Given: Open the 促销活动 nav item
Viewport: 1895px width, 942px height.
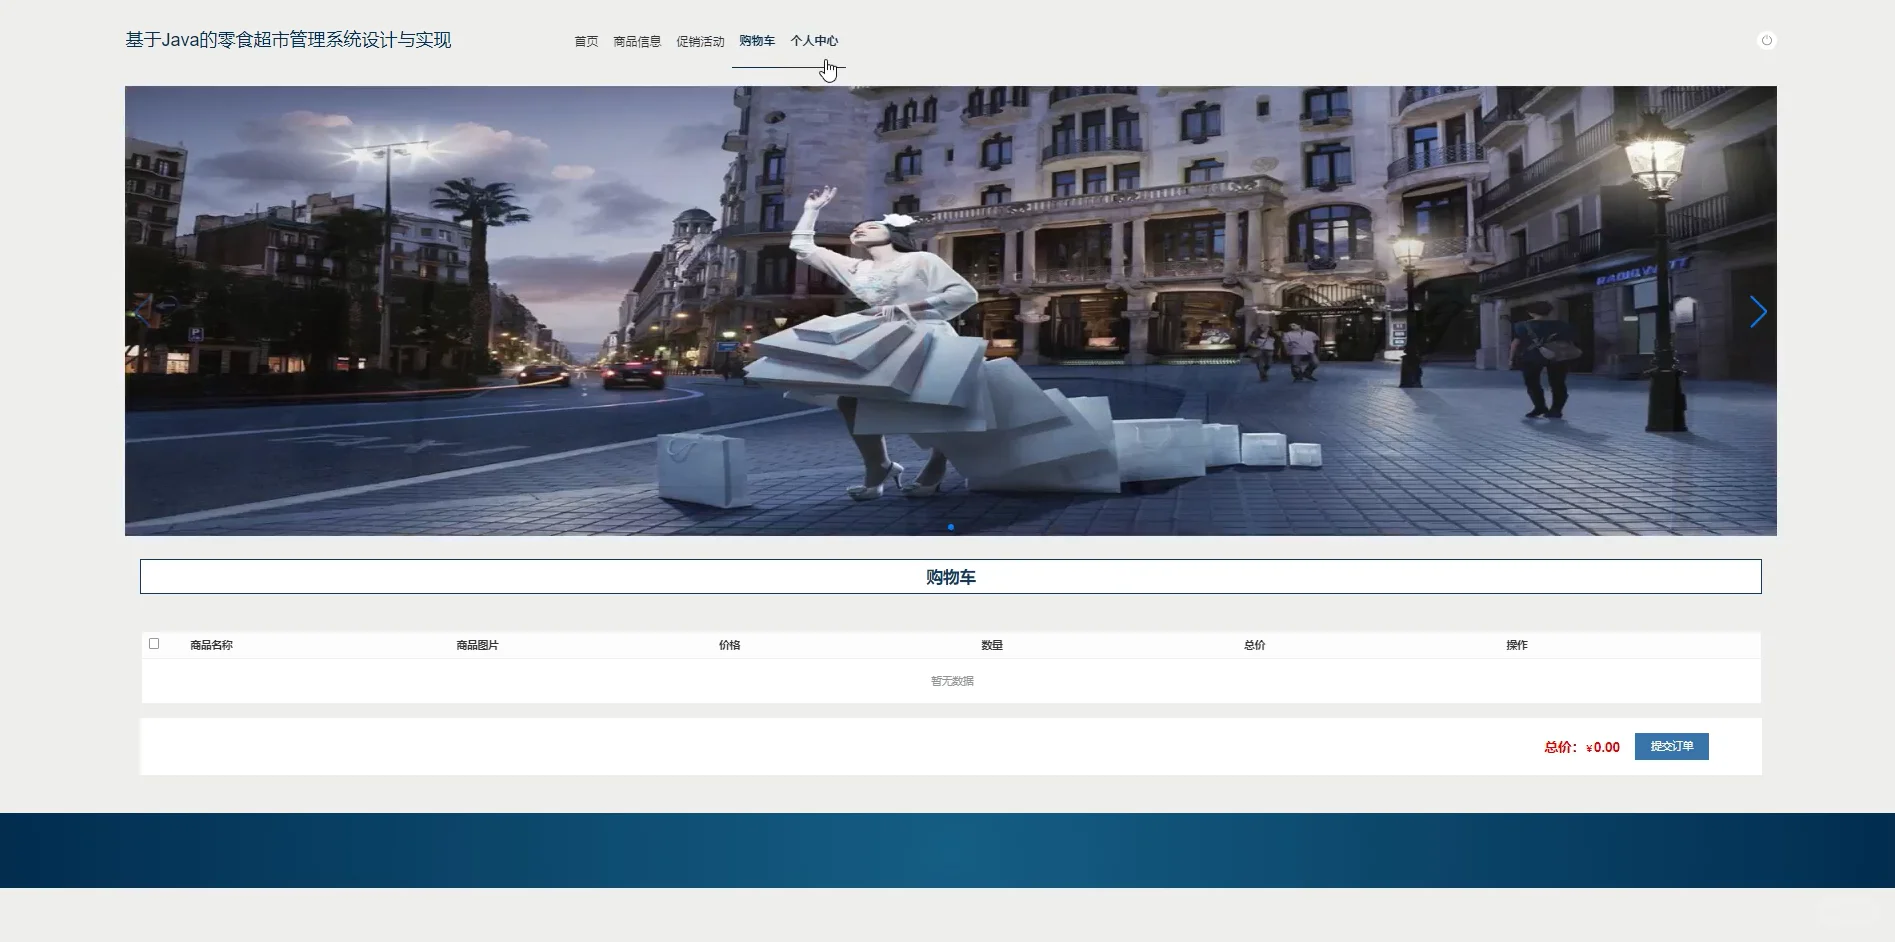Looking at the screenshot, I should pos(700,41).
